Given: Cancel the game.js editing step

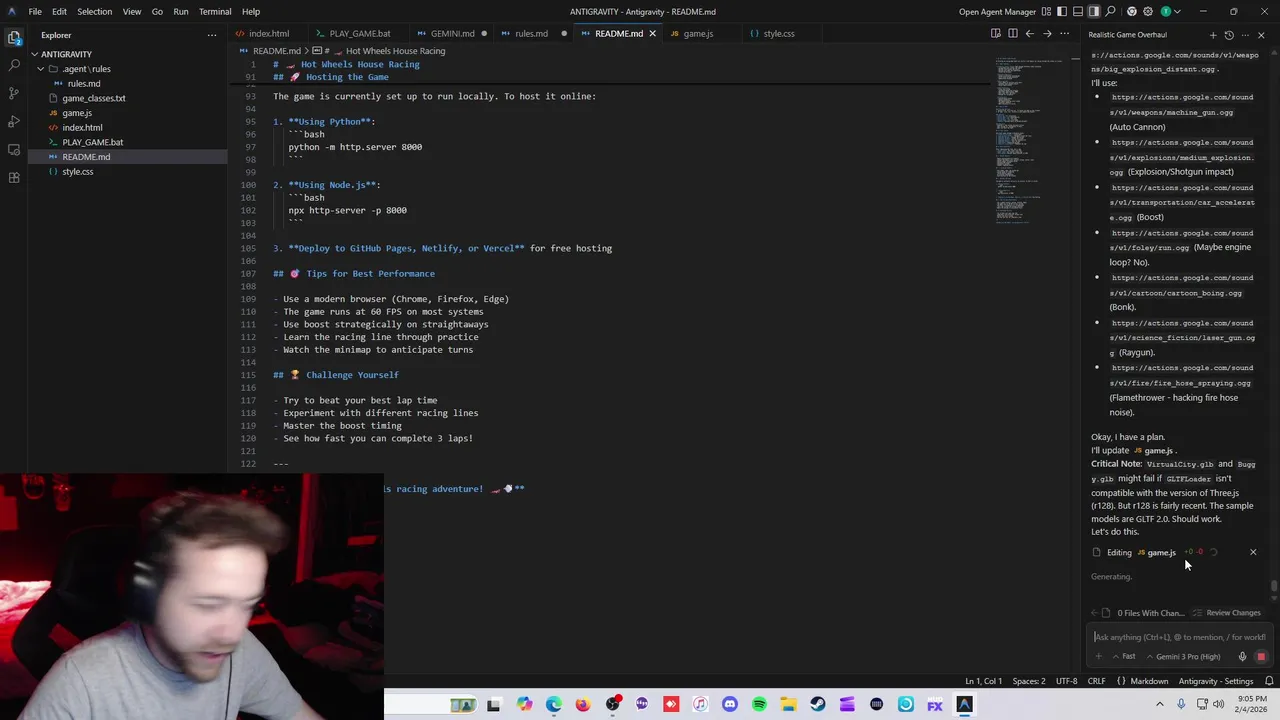Looking at the screenshot, I should click(x=1253, y=552).
